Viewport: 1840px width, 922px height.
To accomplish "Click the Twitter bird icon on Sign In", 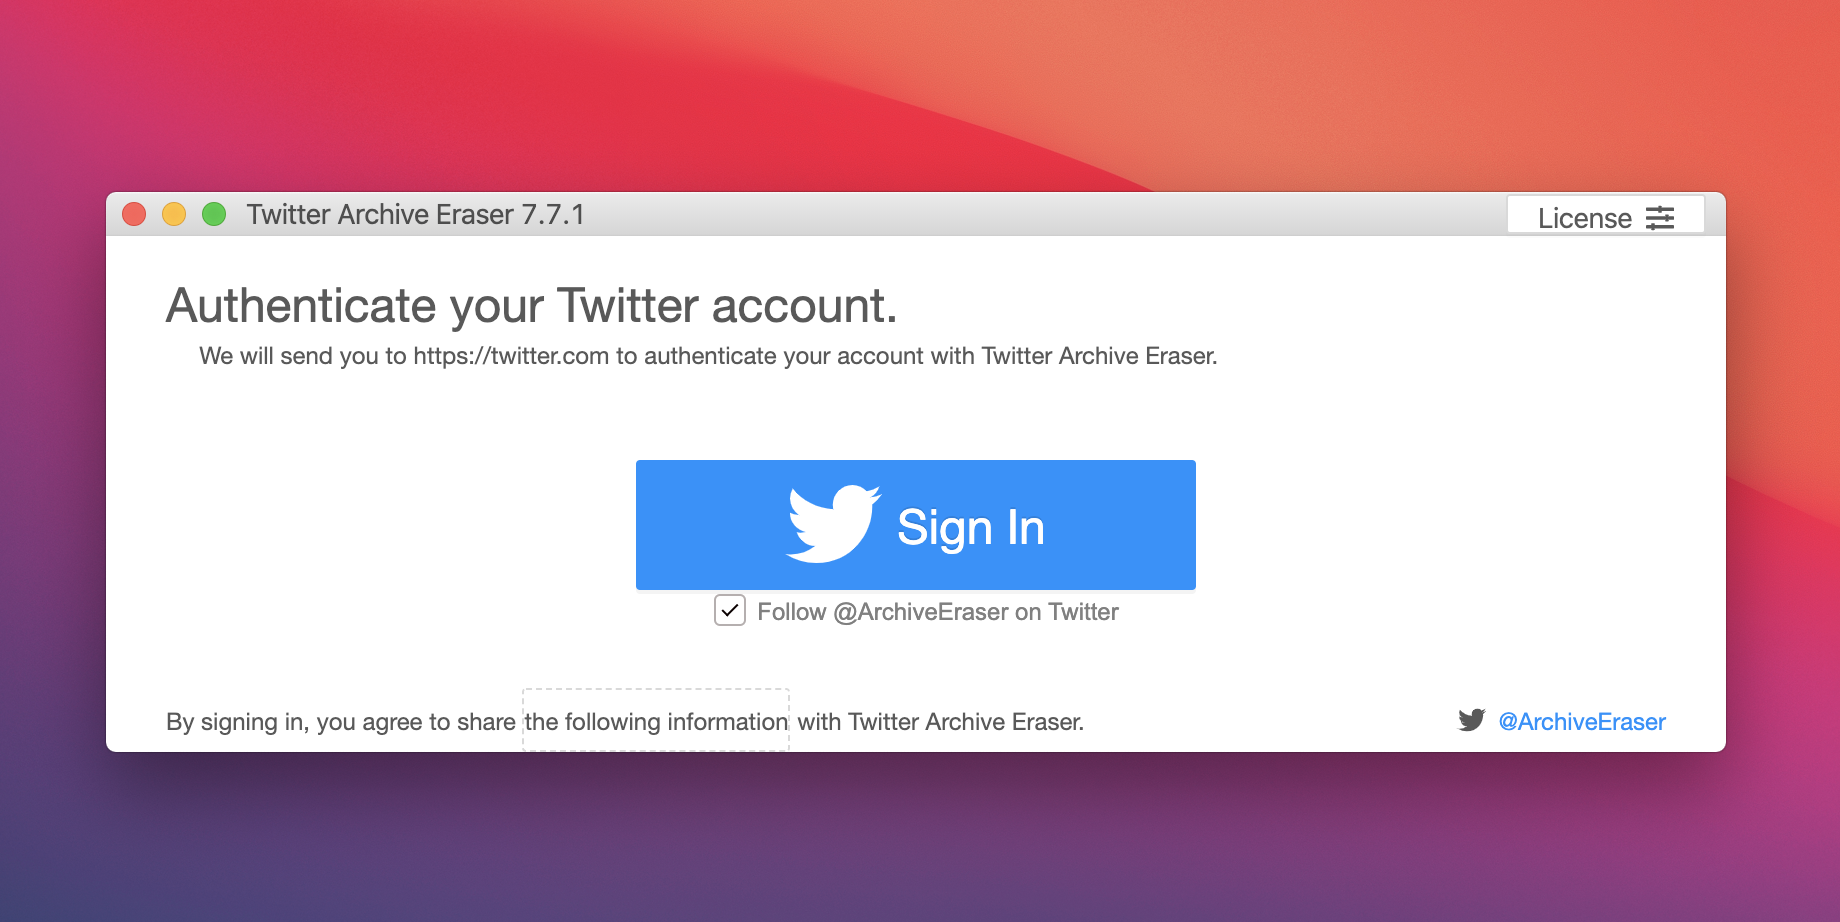I will (x=833, y=524).
